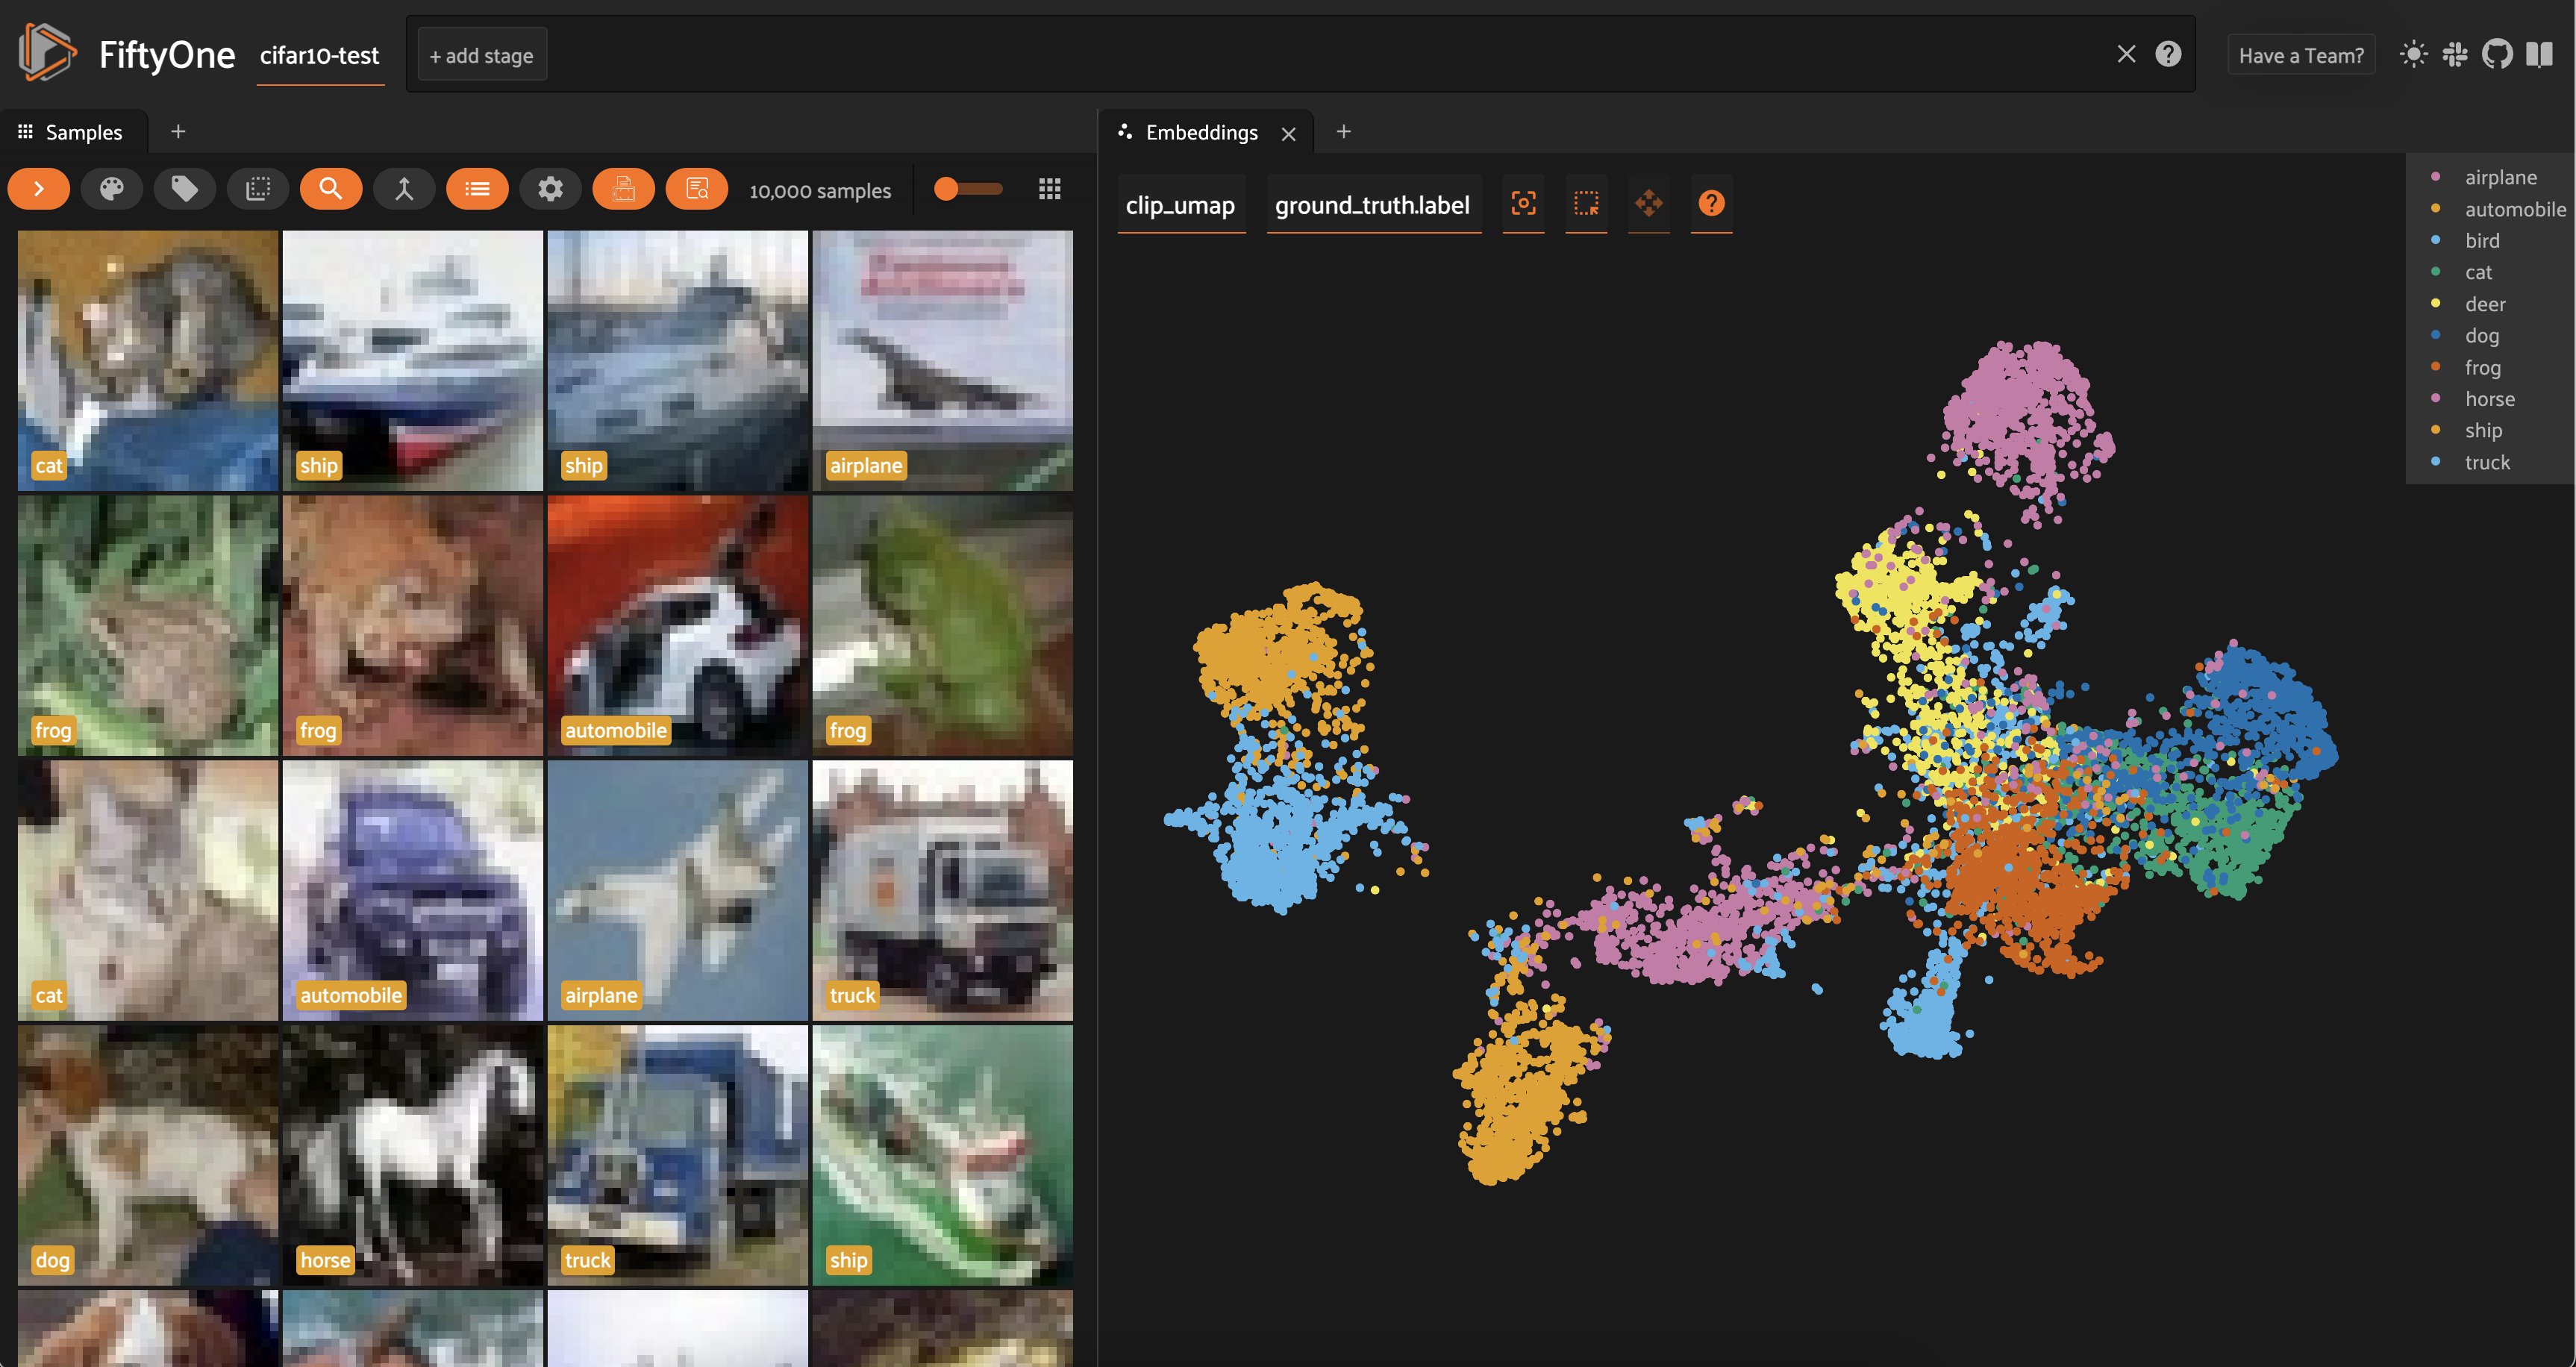
Task: Select the Embeddings panel tab
Action: point(1200,132)
